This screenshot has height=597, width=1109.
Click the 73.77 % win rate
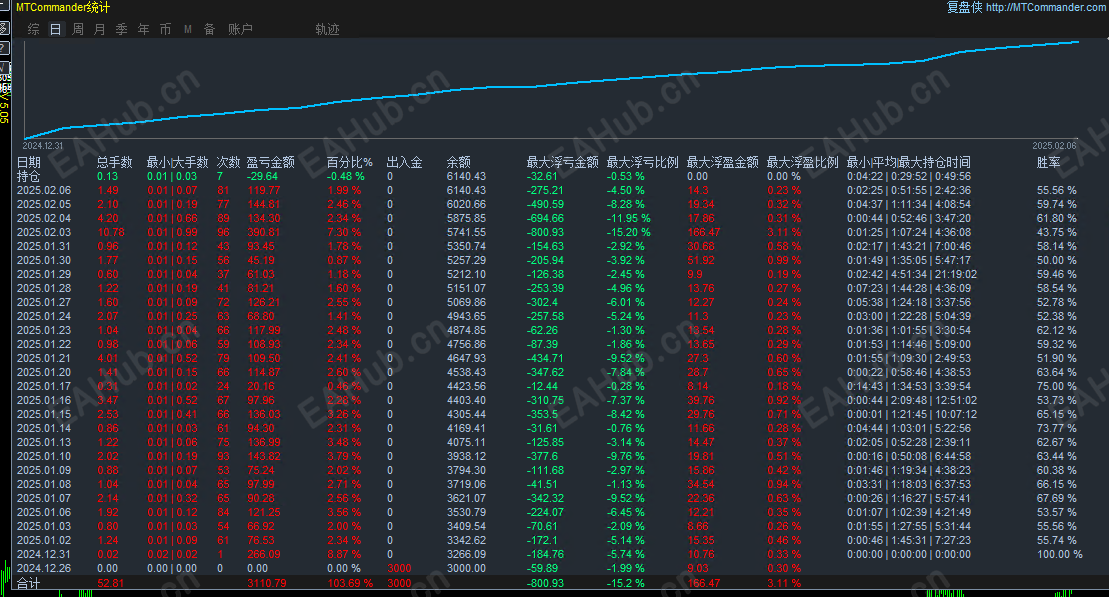[x=1057, y=428]
